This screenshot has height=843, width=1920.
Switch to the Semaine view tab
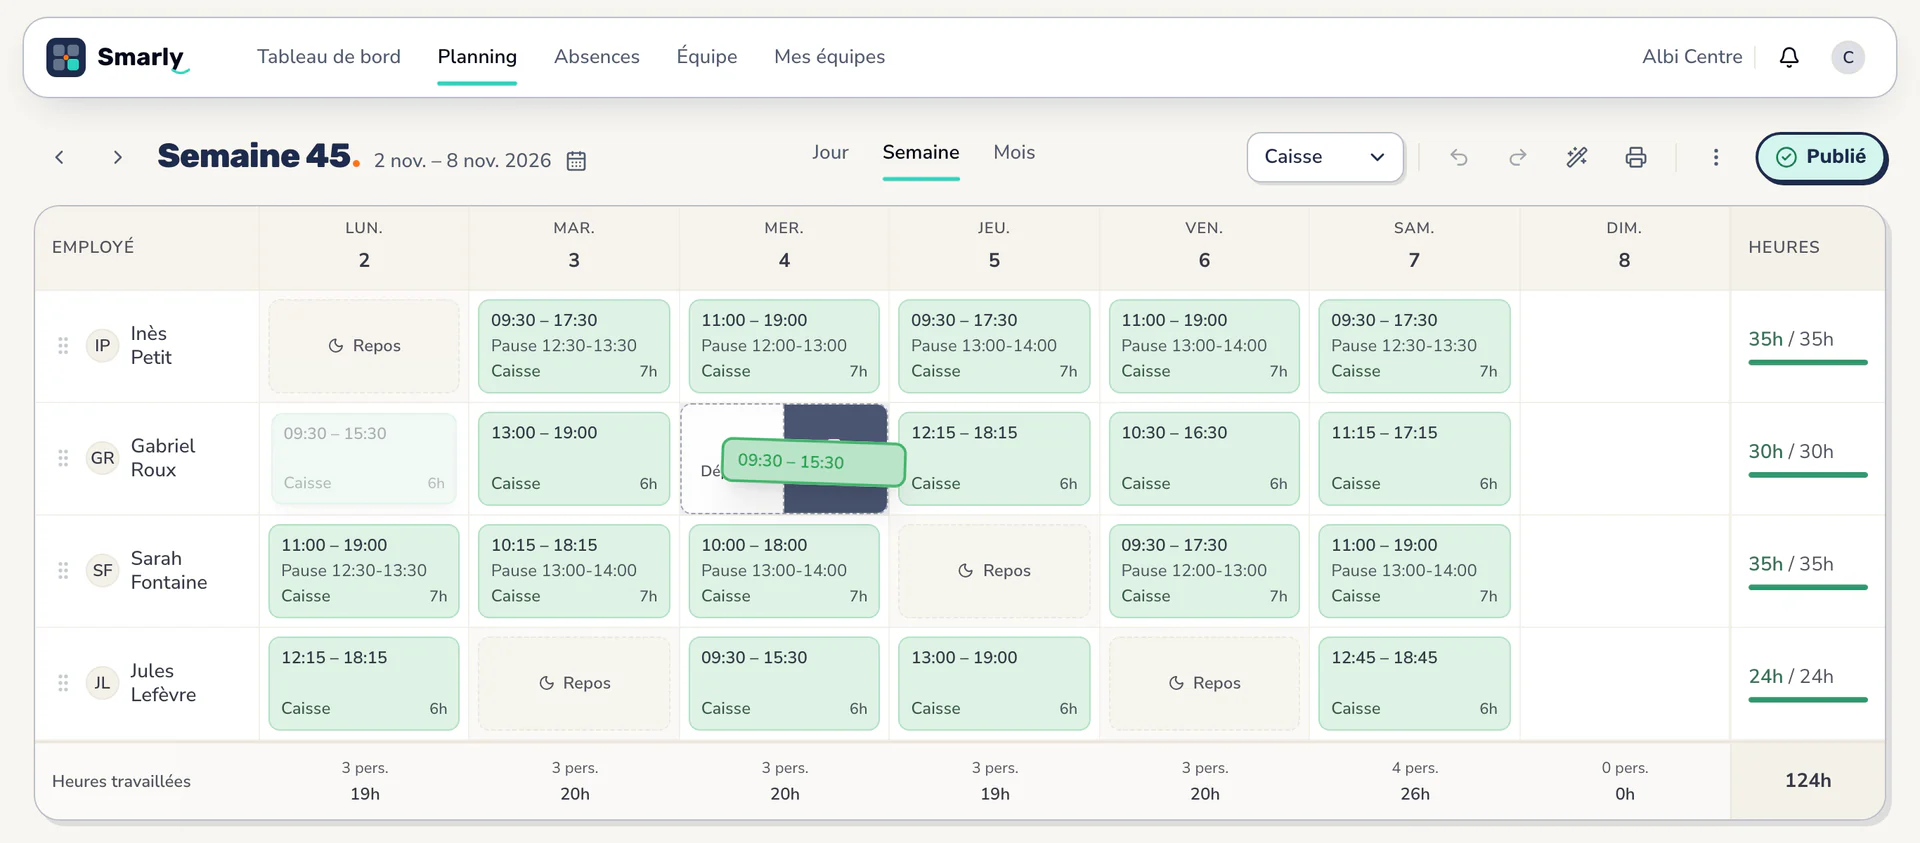pos(921,152)
